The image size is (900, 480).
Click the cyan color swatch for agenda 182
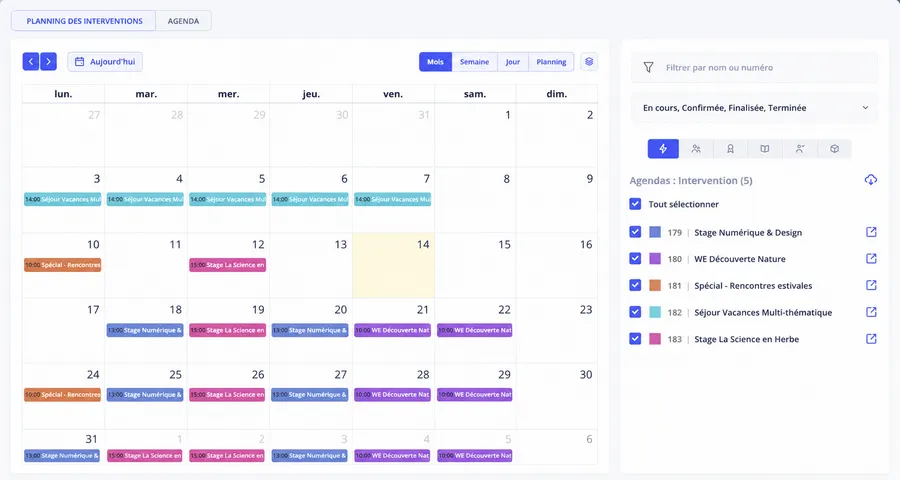(655, 312)
